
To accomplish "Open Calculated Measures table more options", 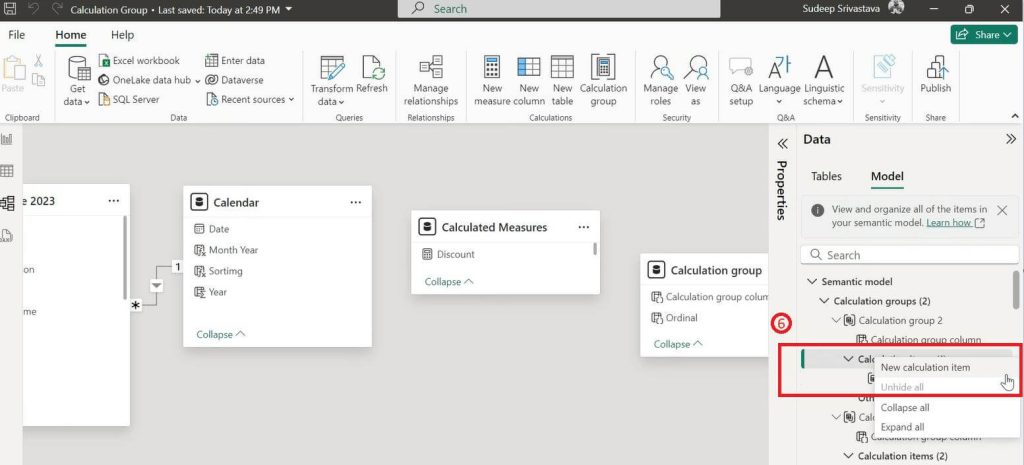I will (x=584, y=227).
